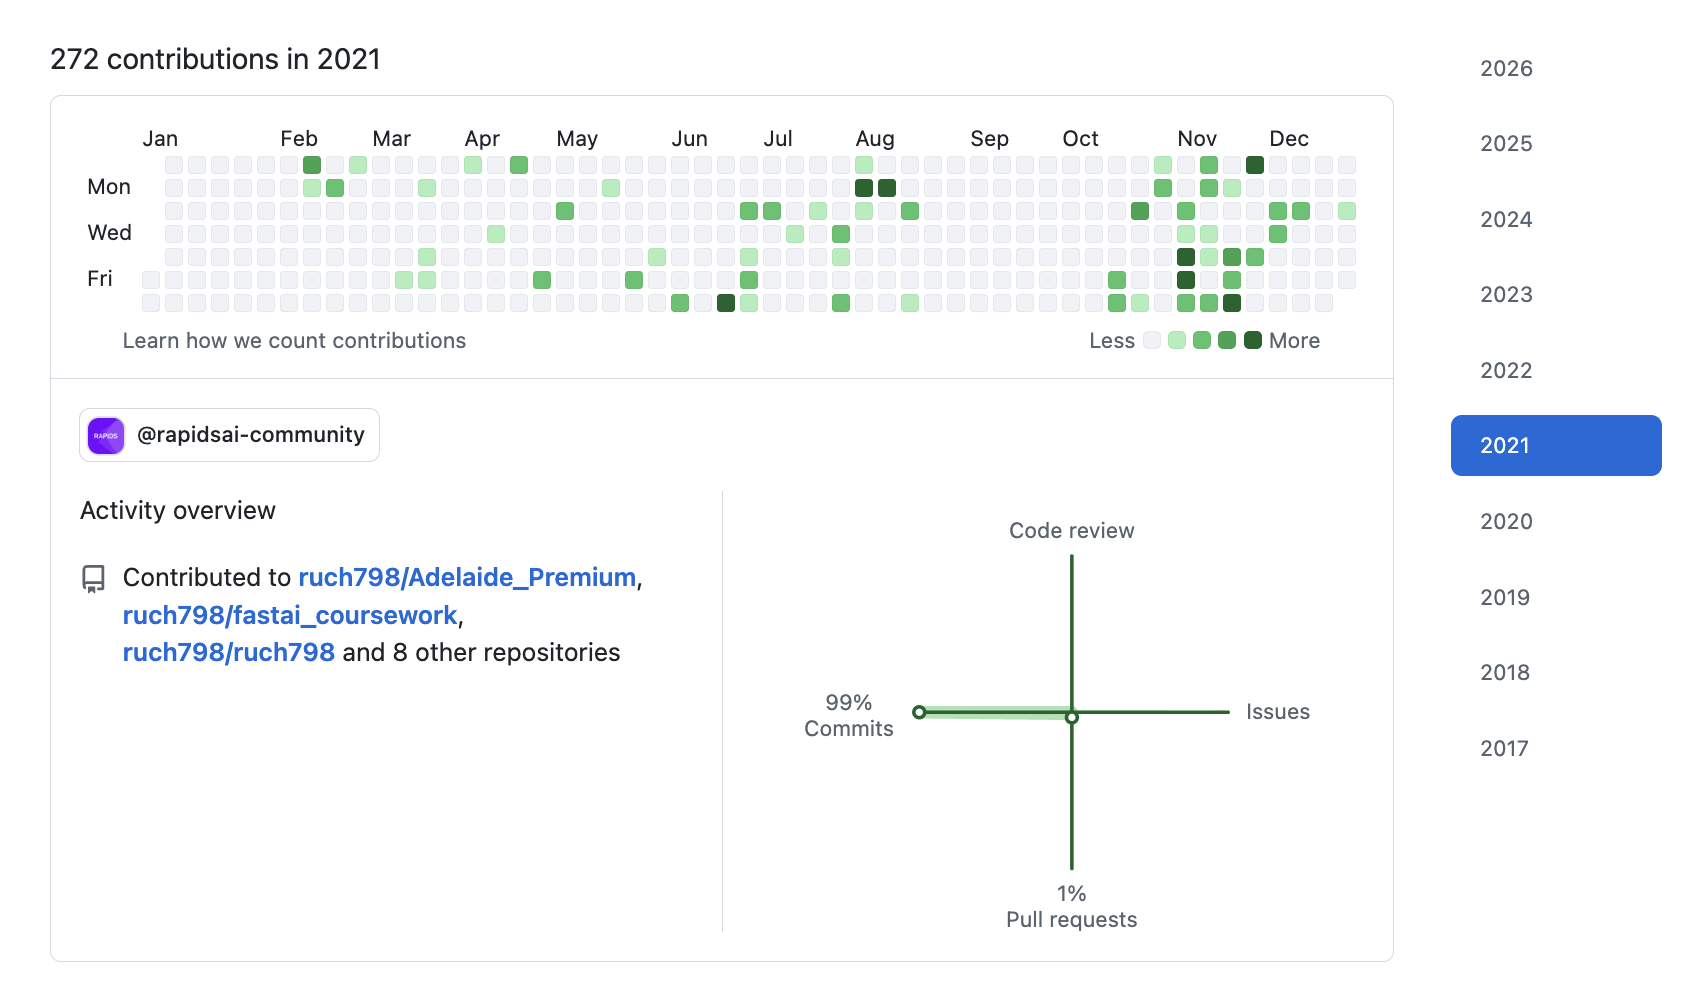This screenshot has width=1684, height=1006.
Task: Click the 'Activity overview' heading
Action: point(178,511)
